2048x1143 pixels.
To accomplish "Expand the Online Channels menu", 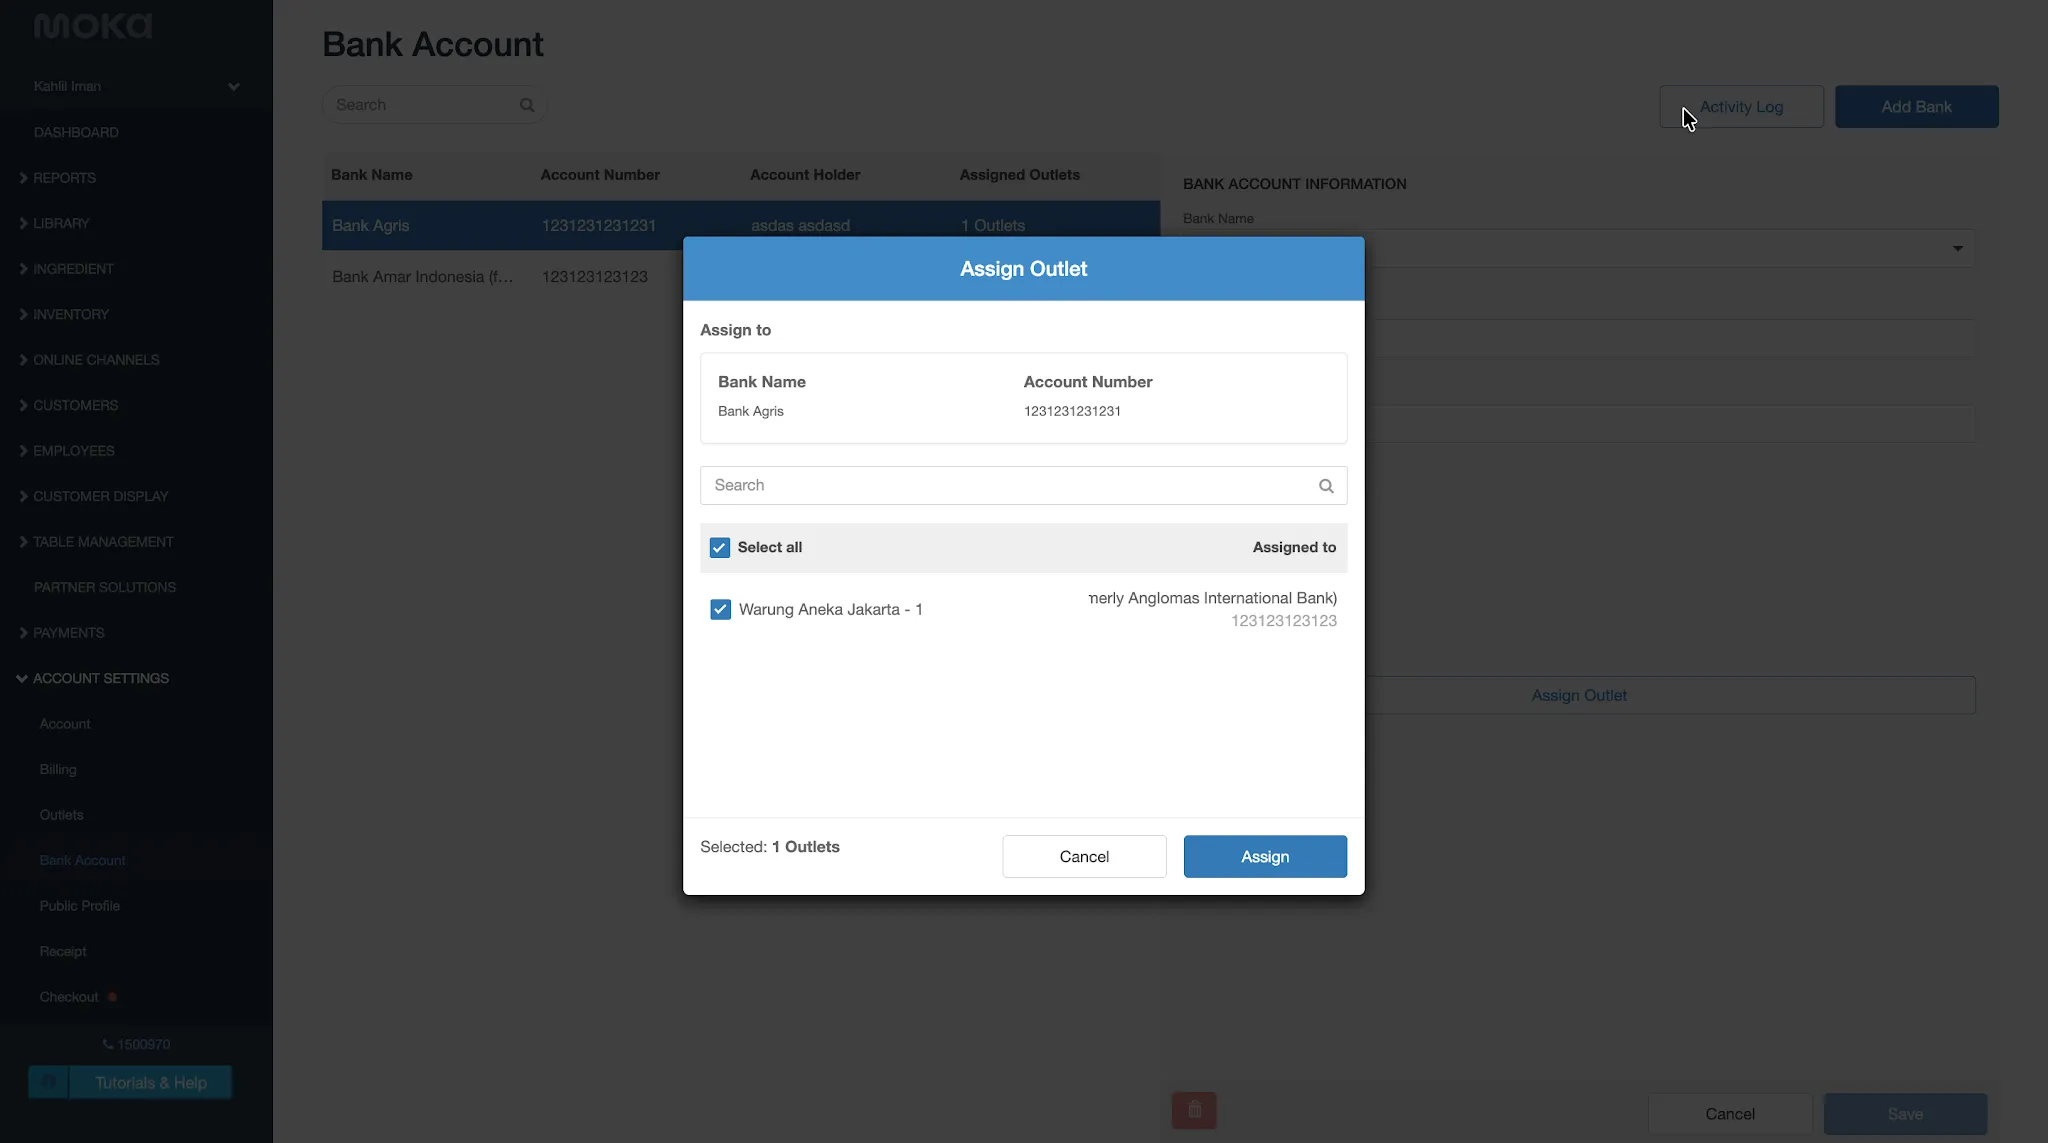I will 89,360.
